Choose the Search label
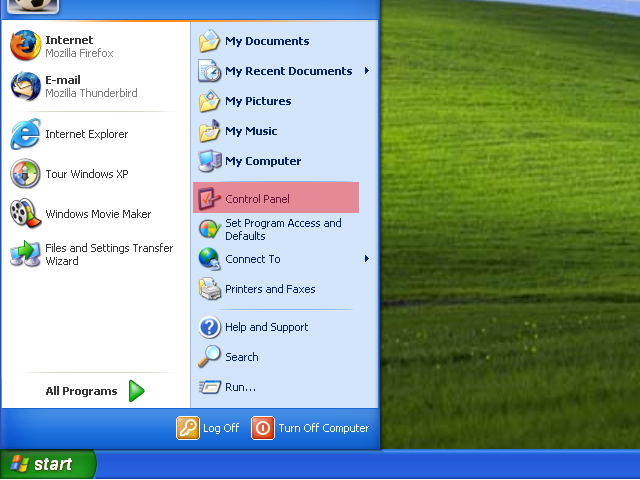 click(242, 357)
